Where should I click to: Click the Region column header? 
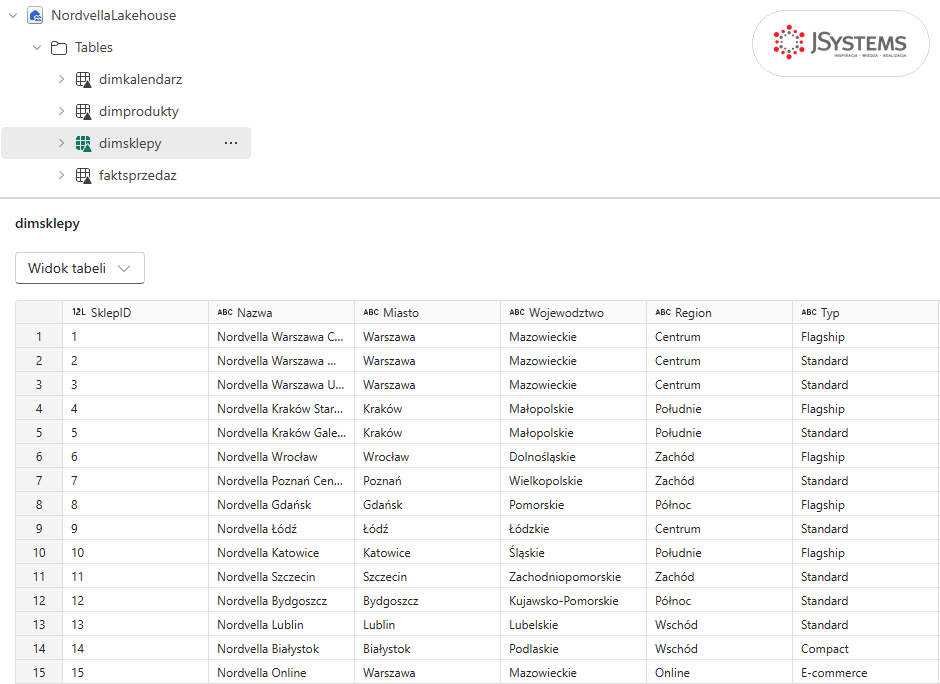coord(719,312)
